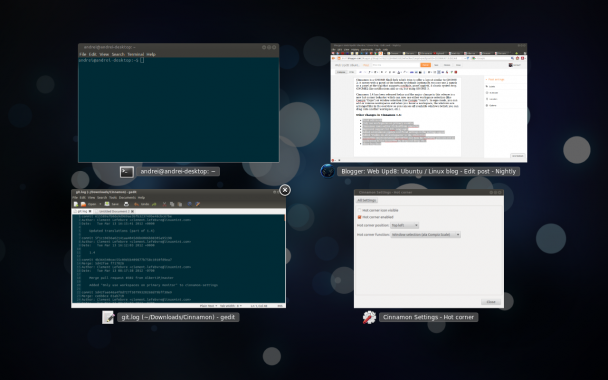The width and height of the screenshot is (608, 380).
Task: Click the Find icon in gedit toolbar
Action: (189, 204)
